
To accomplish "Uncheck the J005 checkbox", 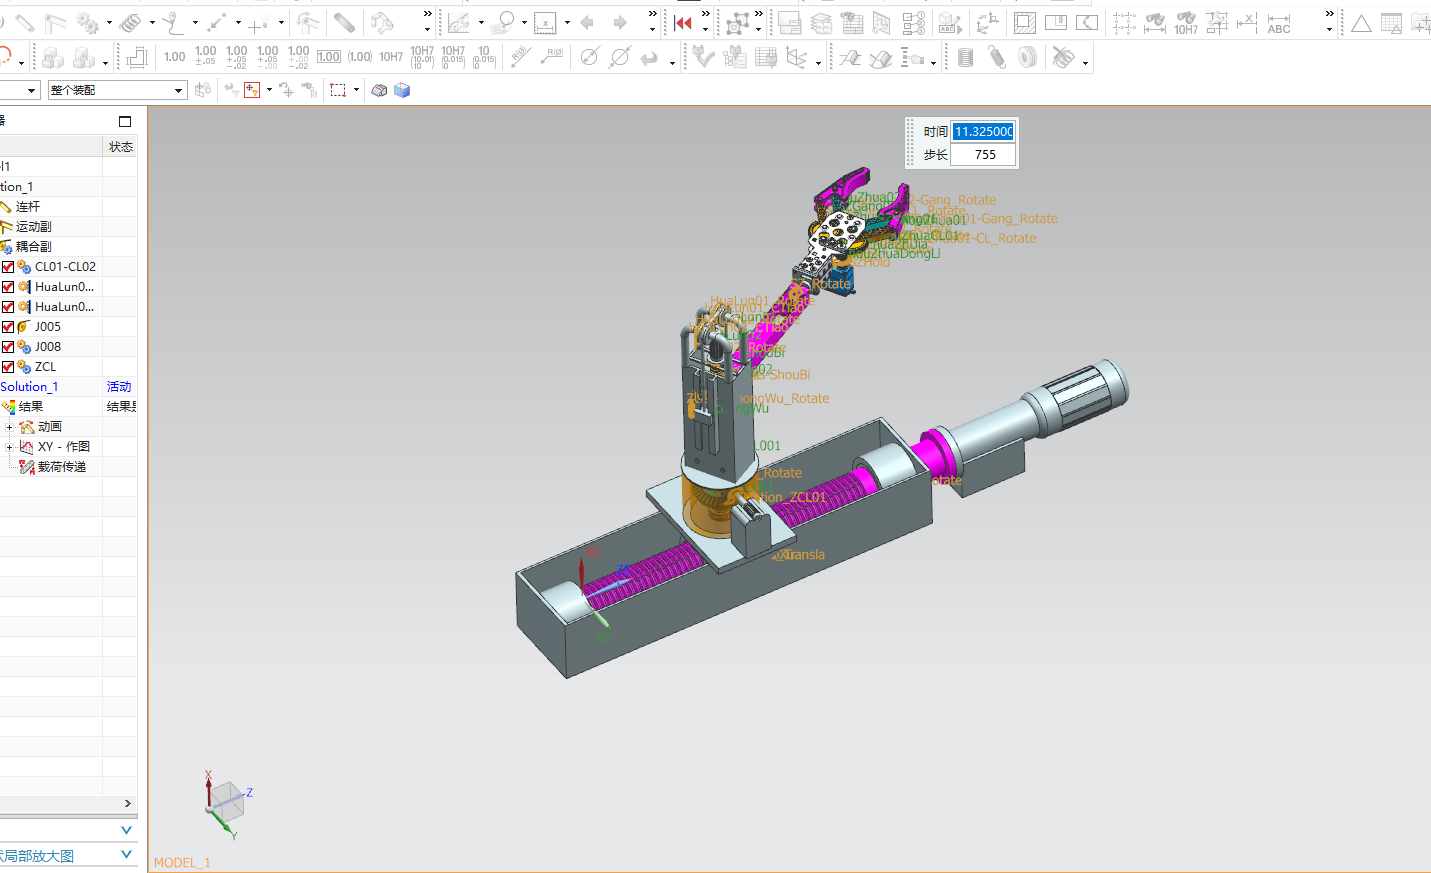I will [8, 327].
